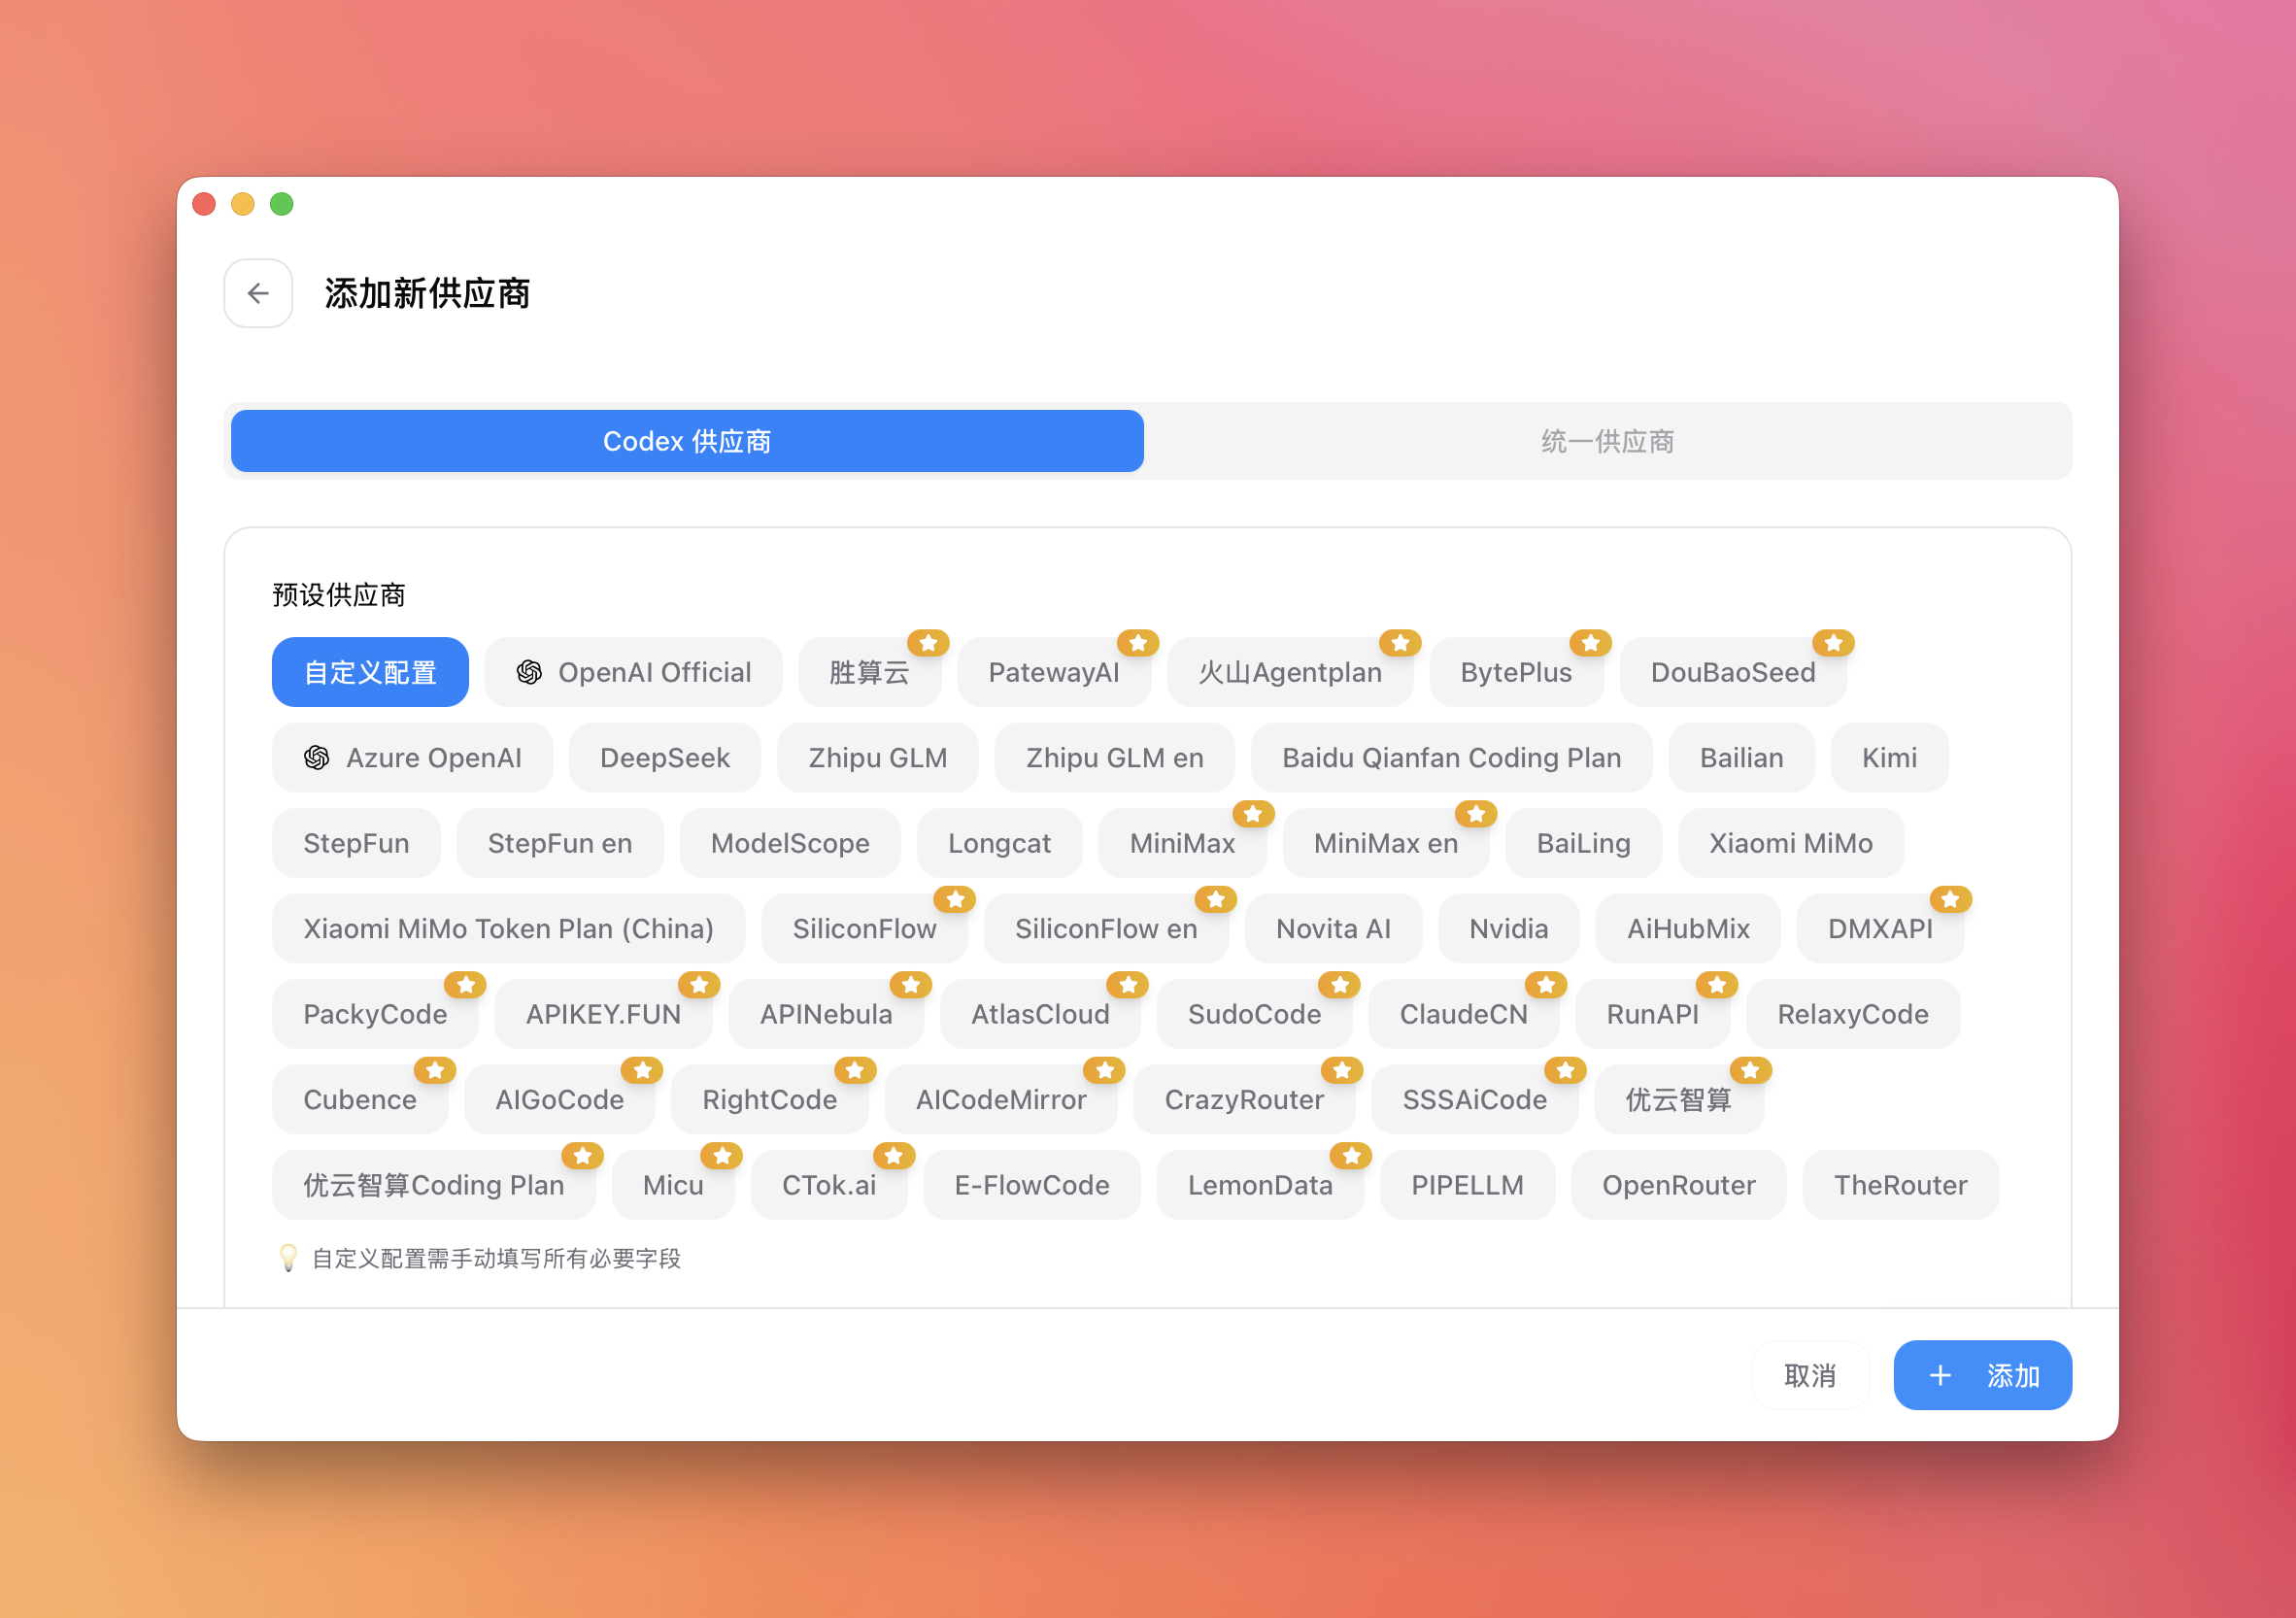
Task: Pick the 火山Agentplan preset
Action: click(x=1290, y=672)
